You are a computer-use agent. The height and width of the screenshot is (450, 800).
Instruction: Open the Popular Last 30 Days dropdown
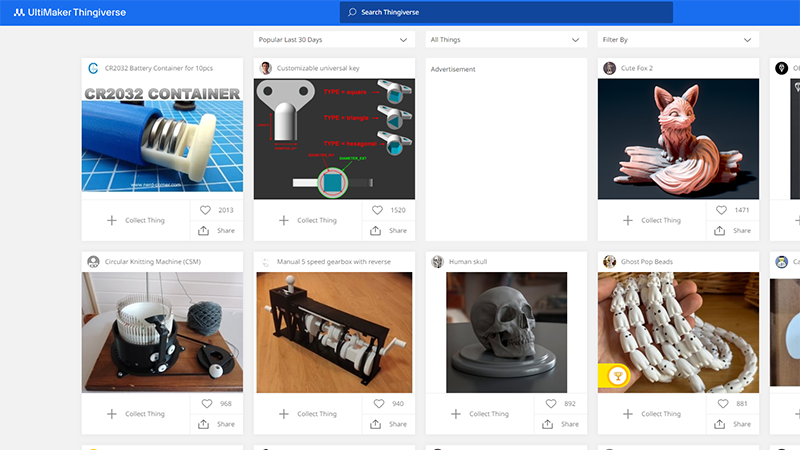(x=334, y=39)
